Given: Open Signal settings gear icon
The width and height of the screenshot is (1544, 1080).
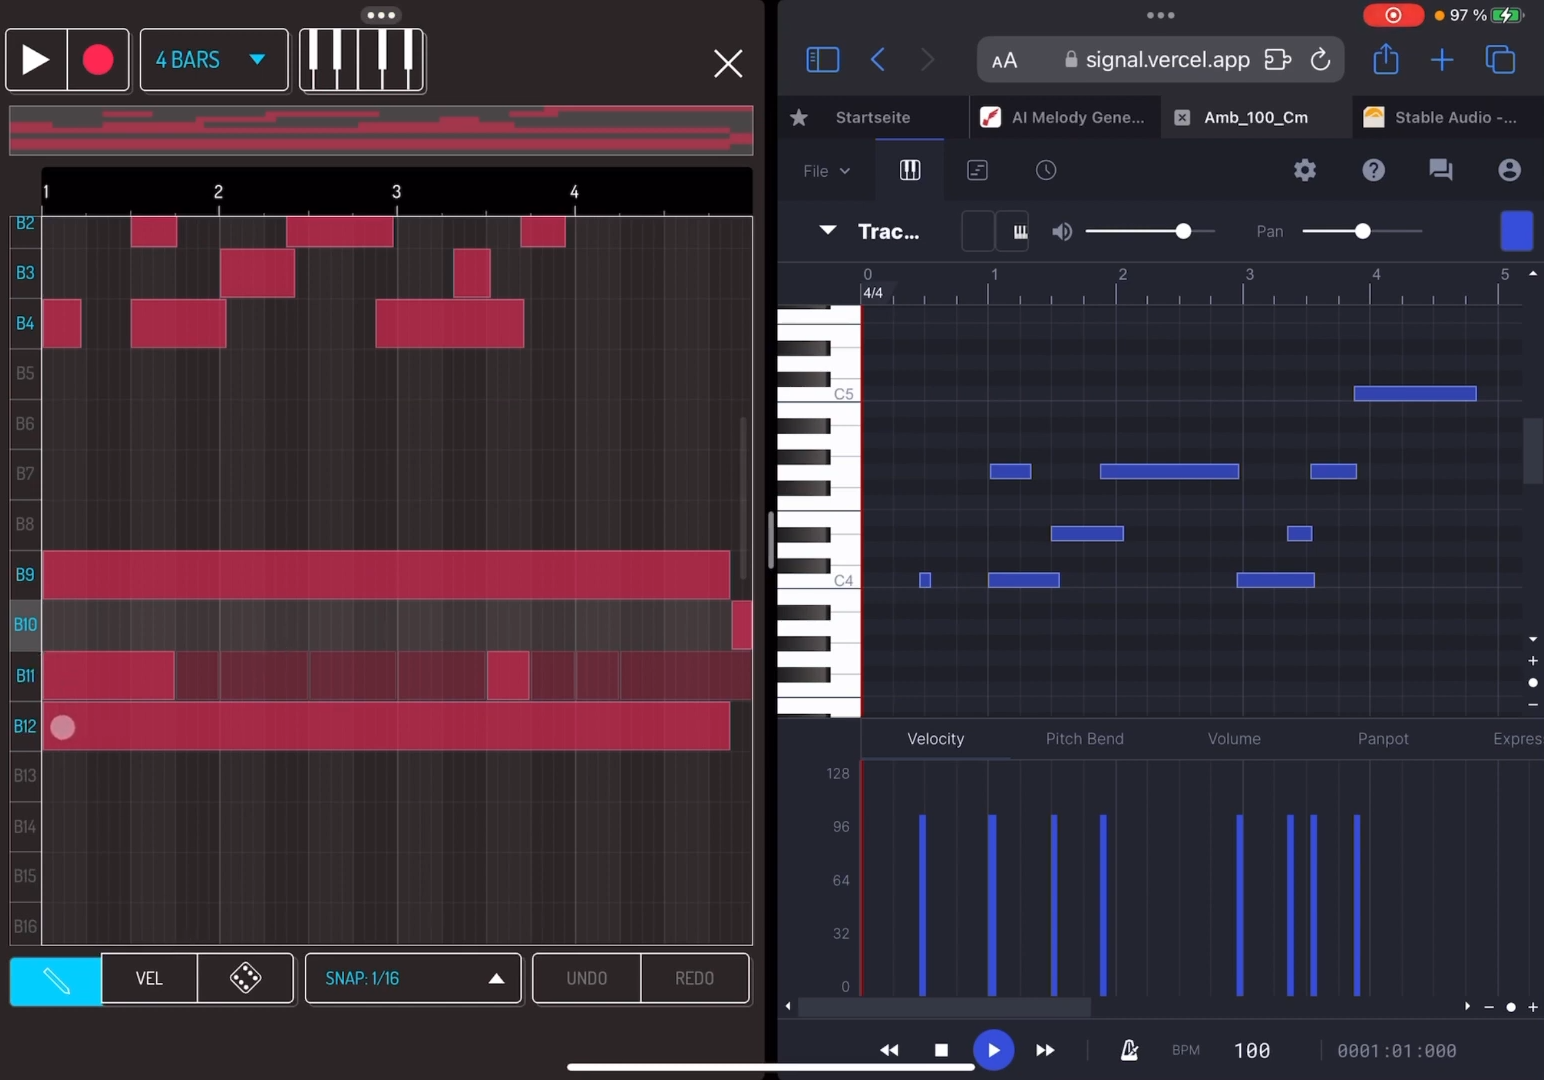Looking at the screenshot, I should coord(1304,170).
